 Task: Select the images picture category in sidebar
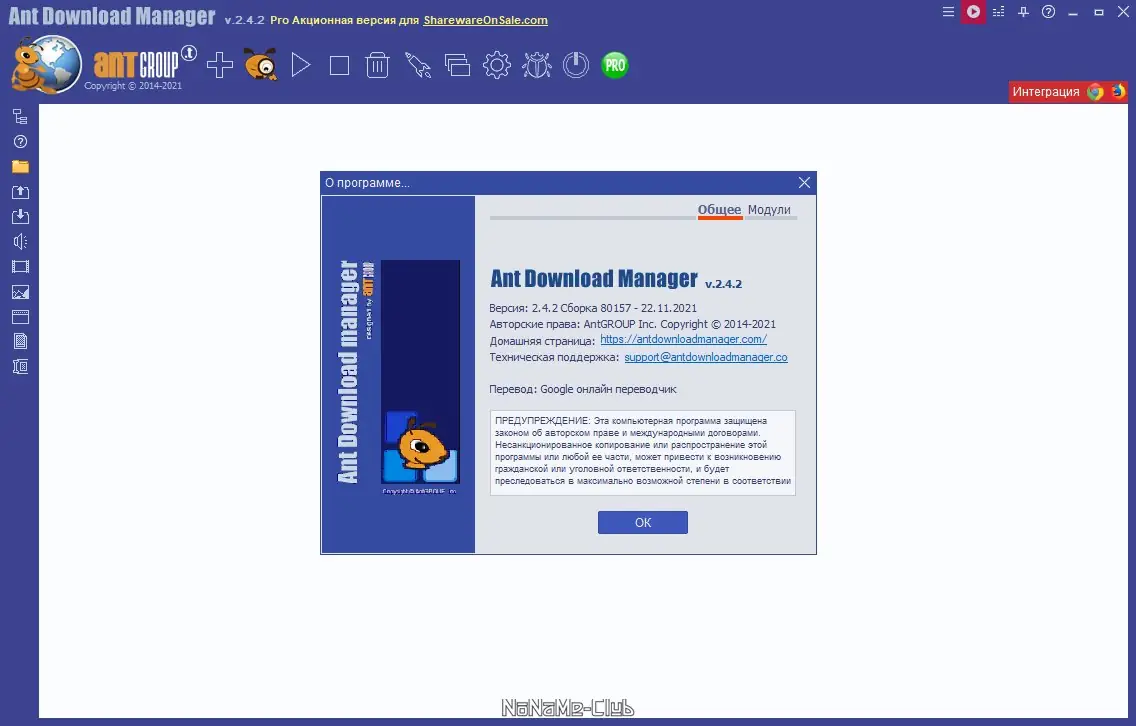[20, 292]
